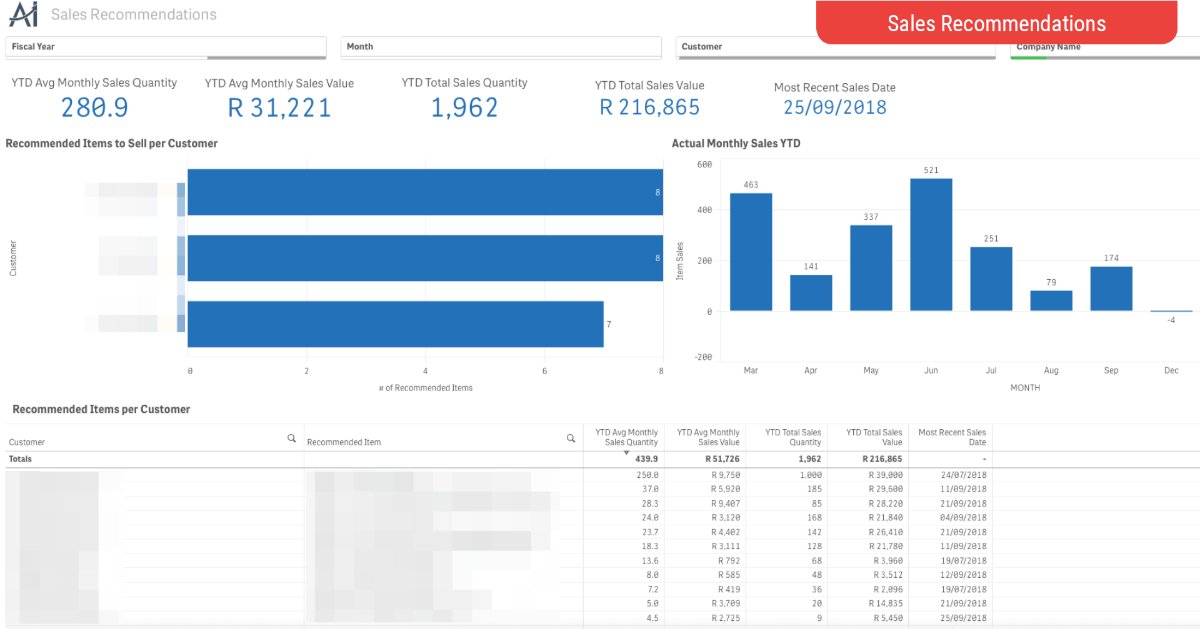
Task: Click the date cell 04/09/2018
Action: click(x=964, y=517)
